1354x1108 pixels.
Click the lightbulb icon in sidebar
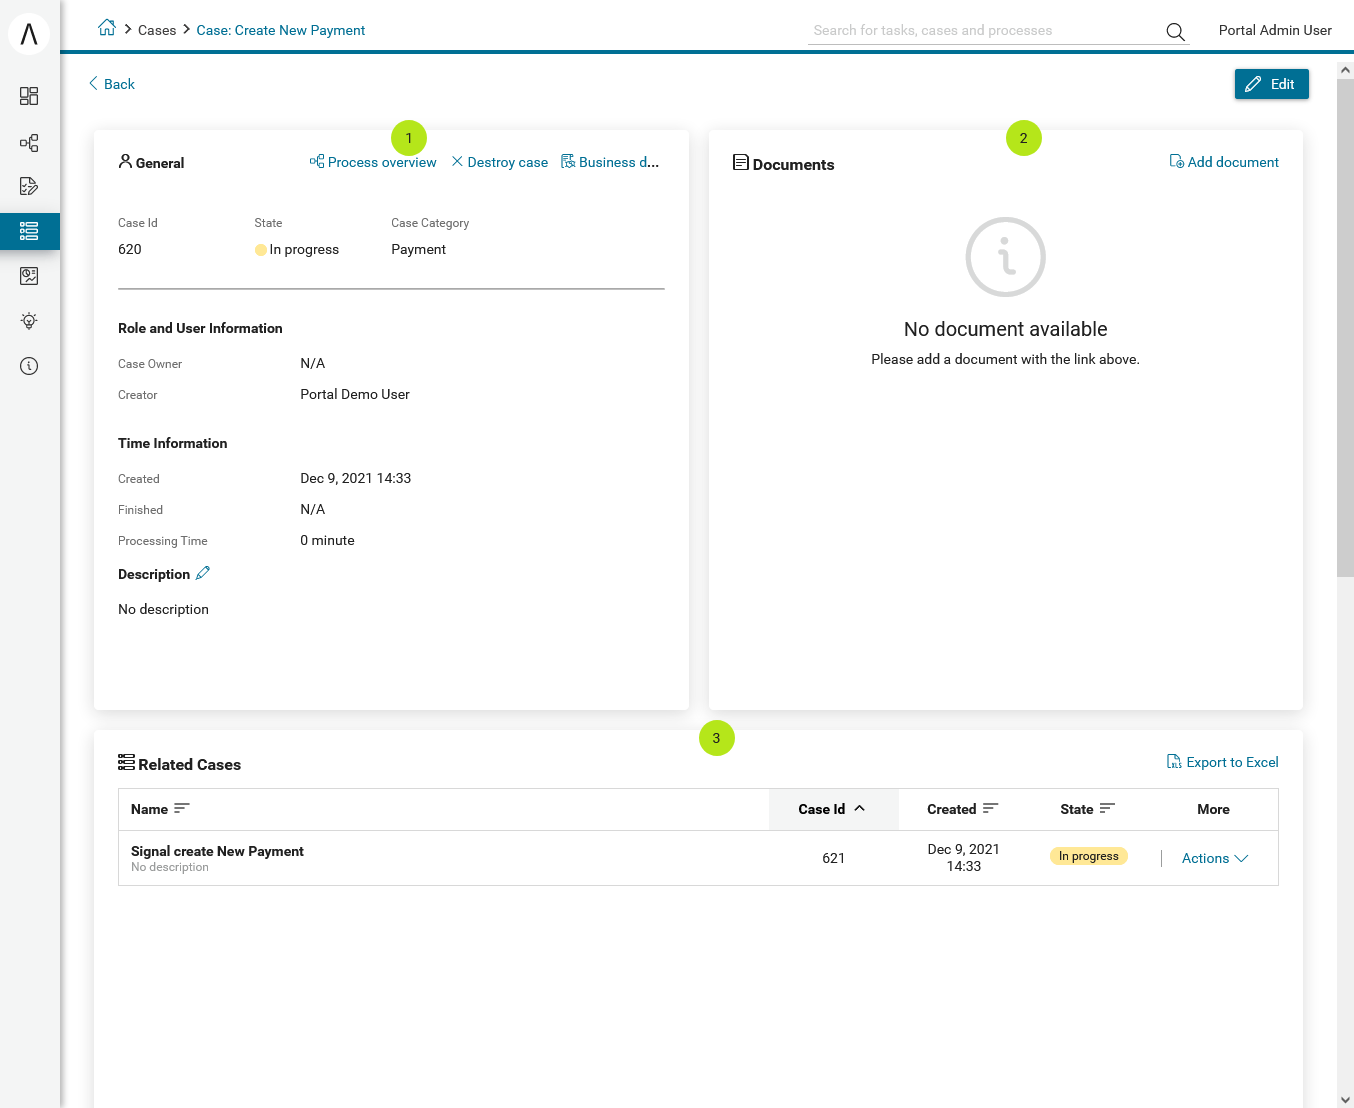coord(29,321)
